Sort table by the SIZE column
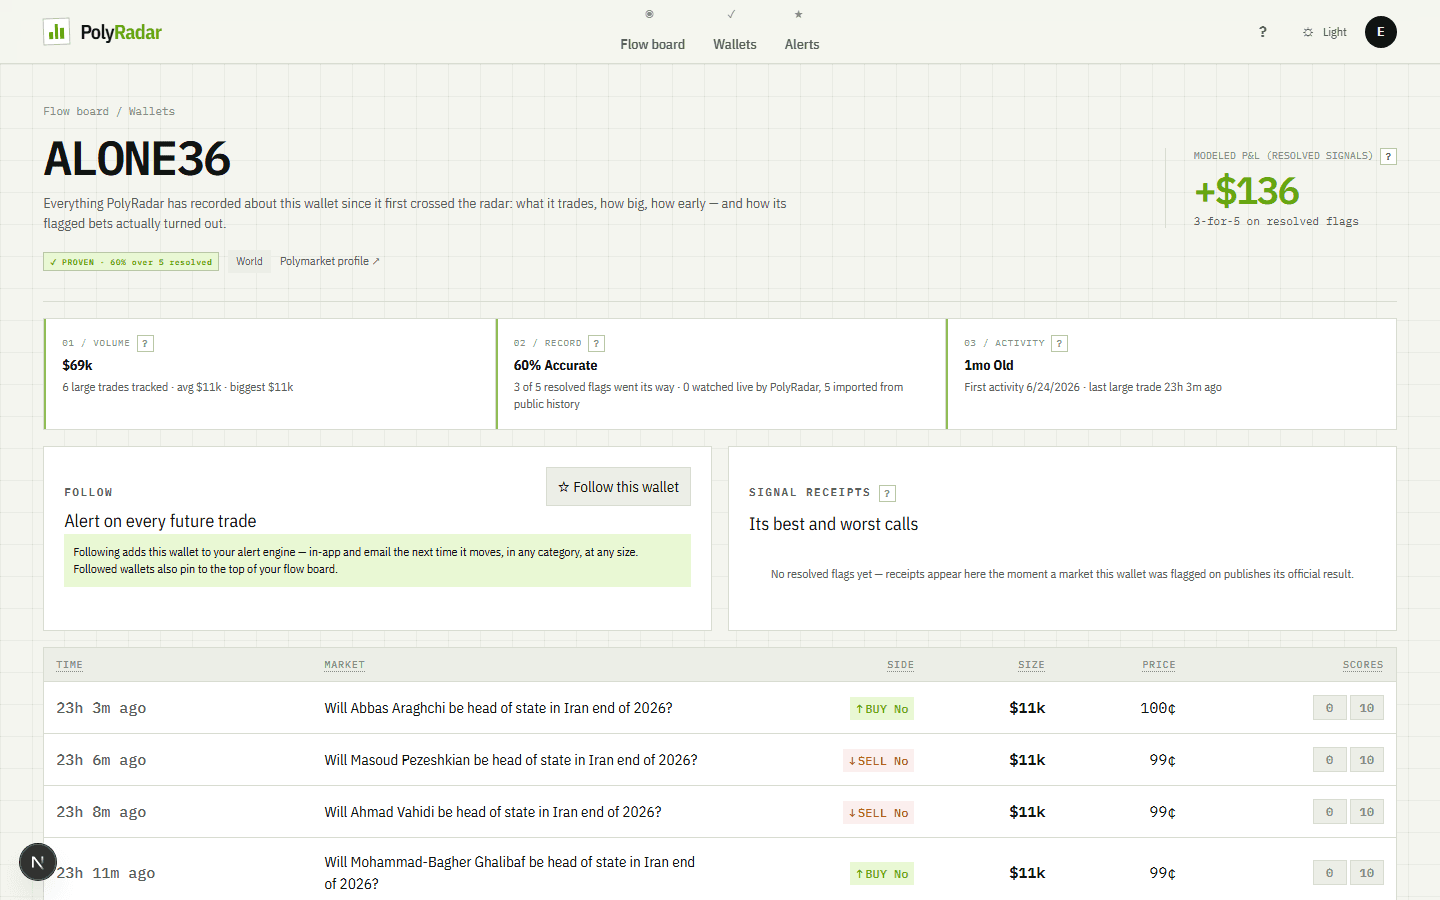 [x=1031, y=665]
